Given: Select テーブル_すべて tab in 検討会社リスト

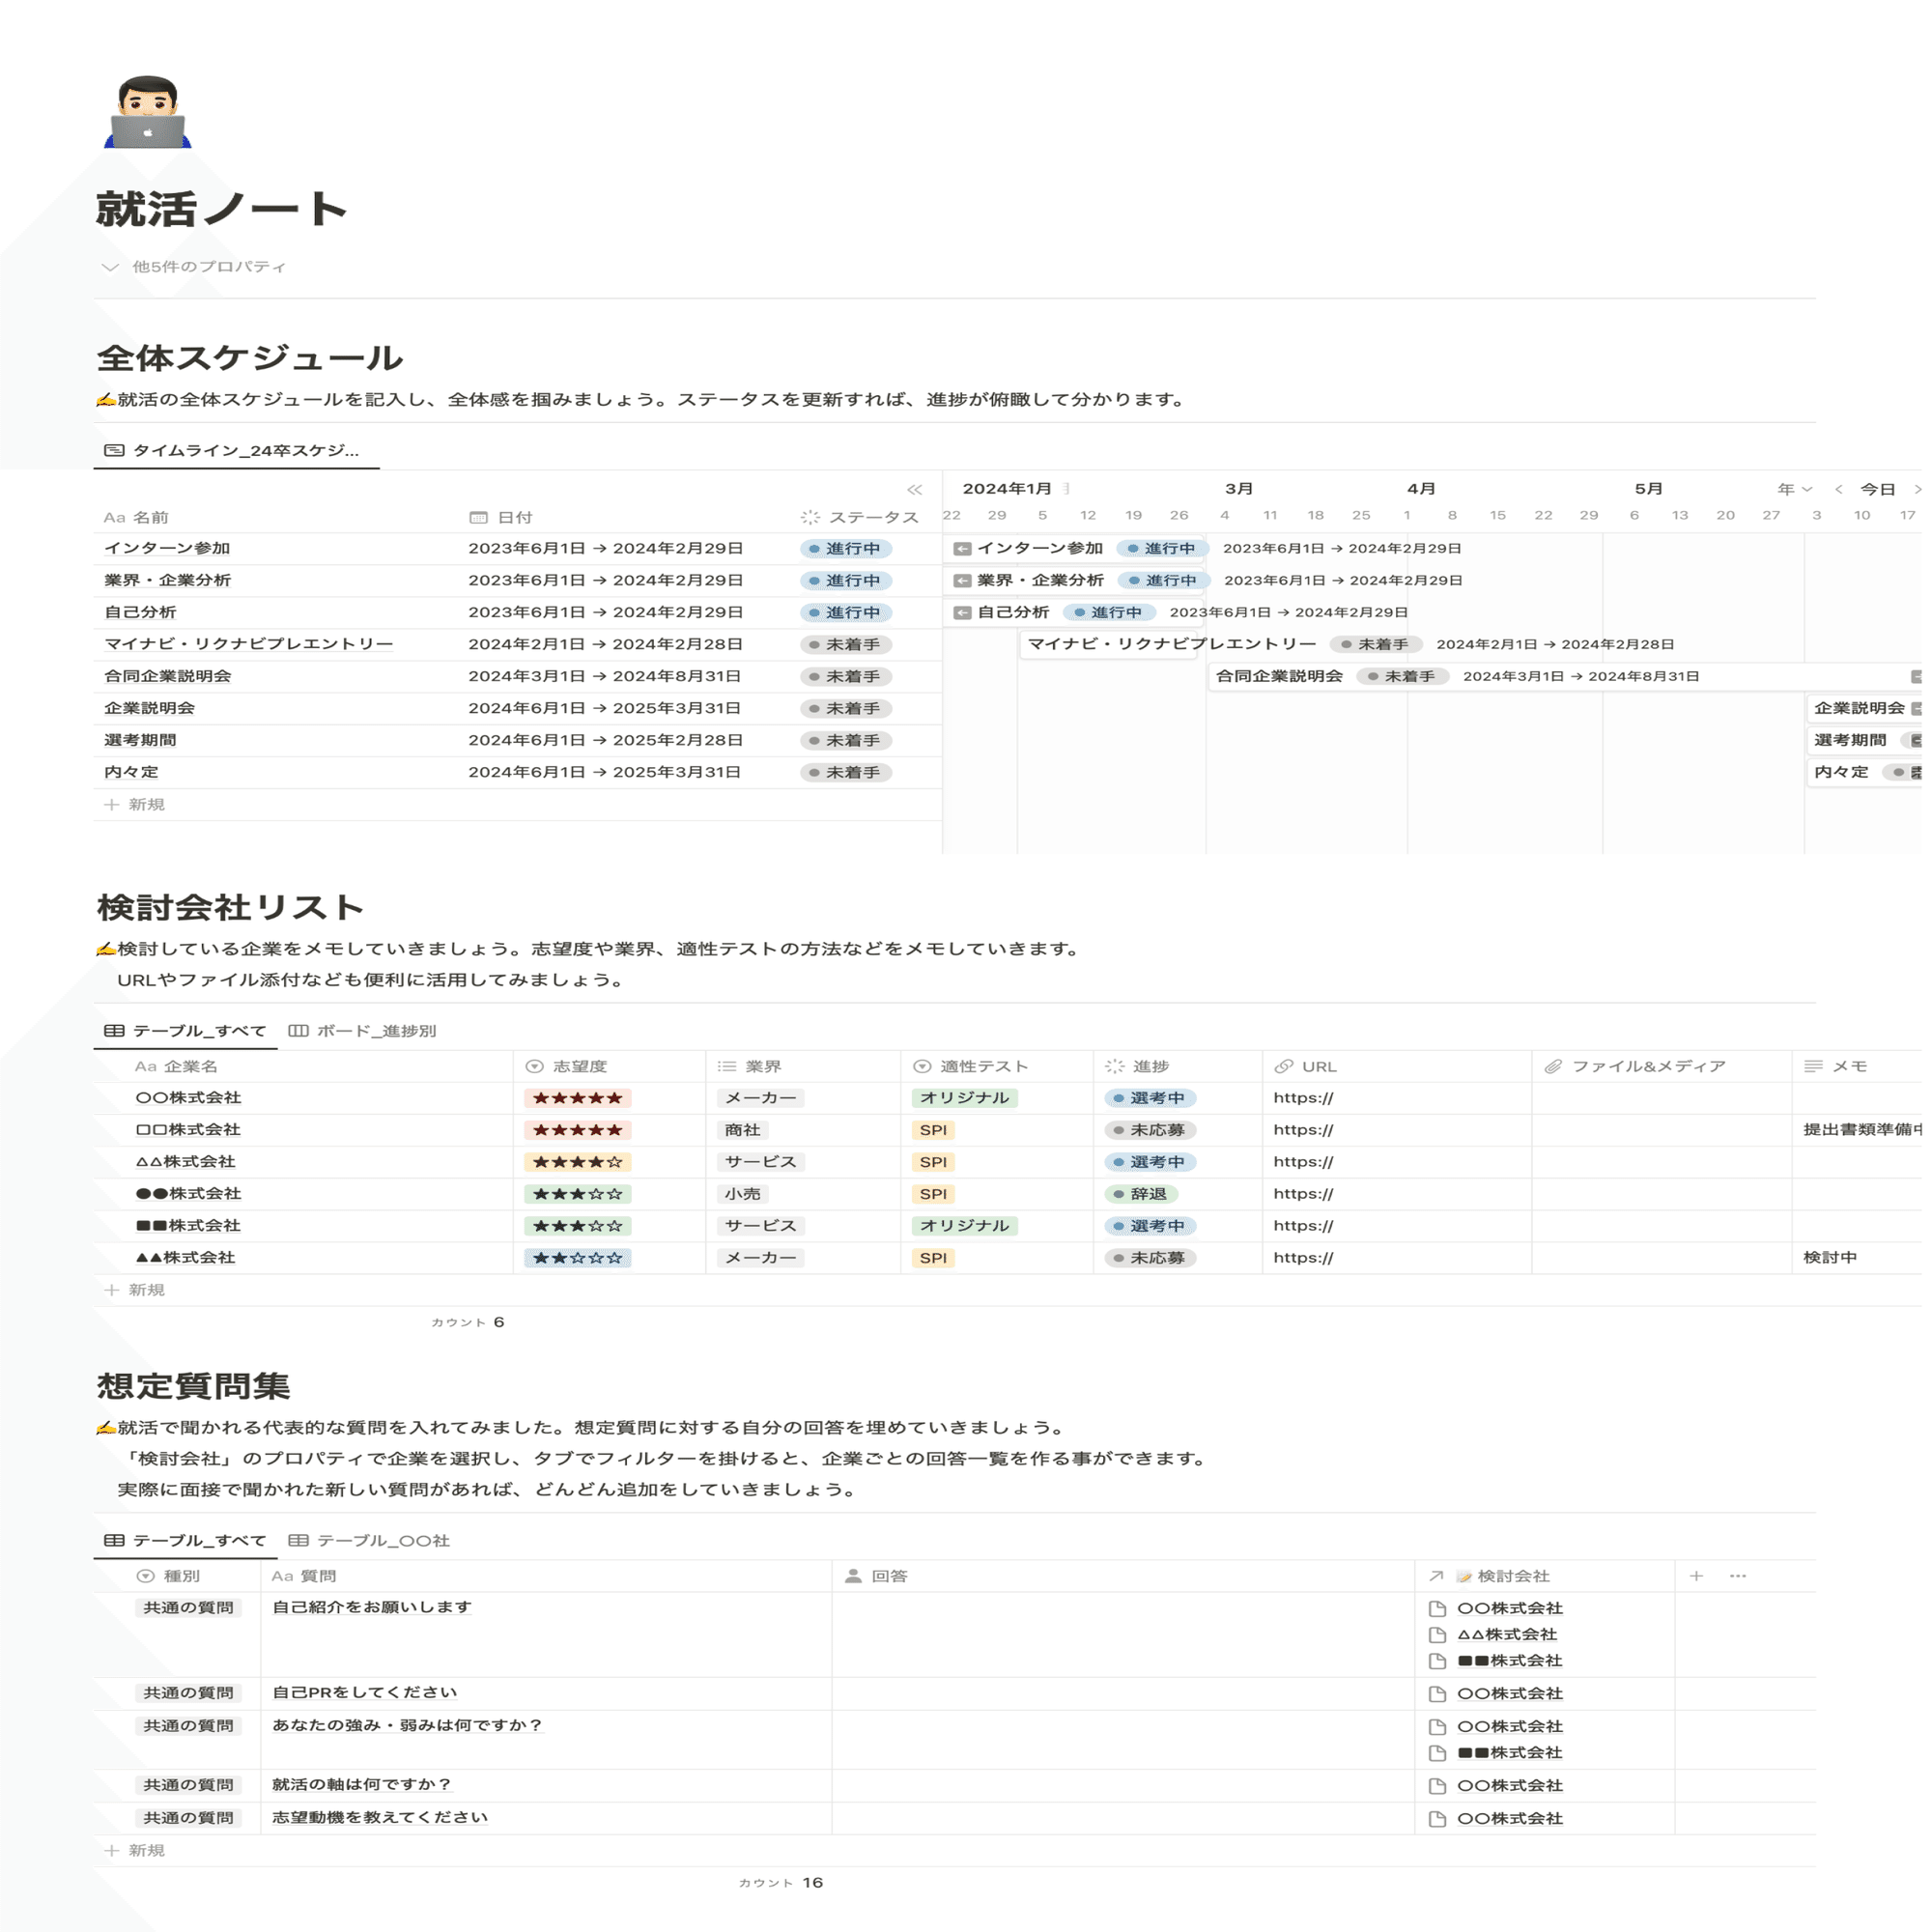Looking at the screenshot, I should [x=186, y=1031].
